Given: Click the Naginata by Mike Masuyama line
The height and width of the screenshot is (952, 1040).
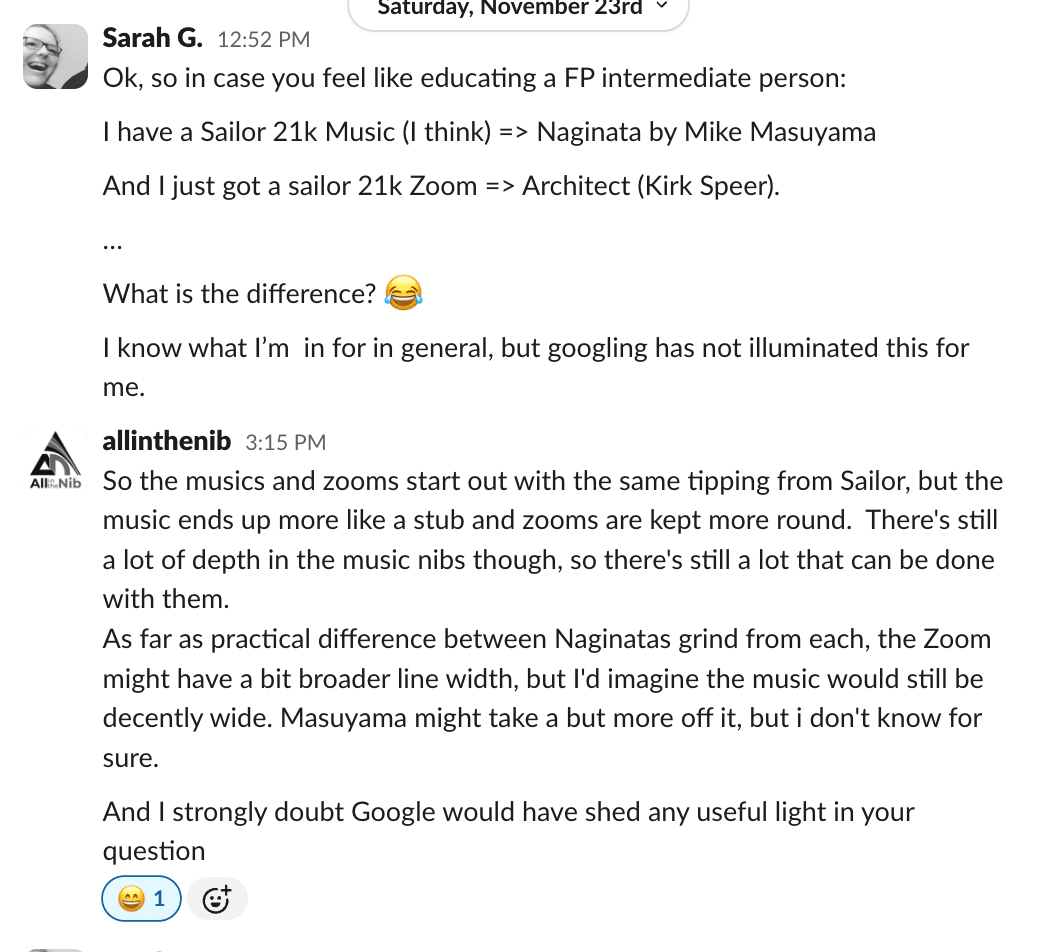Looking at the screenshot, I should [489, 131].
